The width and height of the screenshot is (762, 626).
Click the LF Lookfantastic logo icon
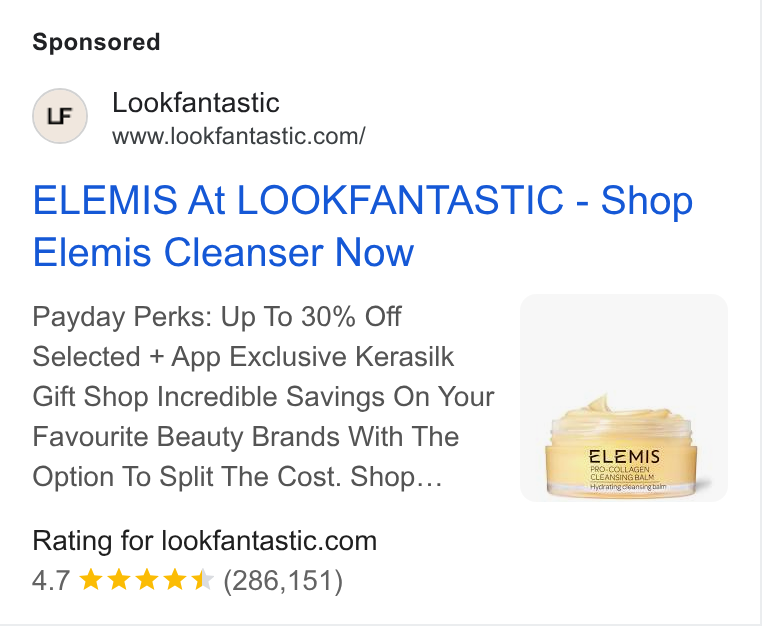click(60, 116)
